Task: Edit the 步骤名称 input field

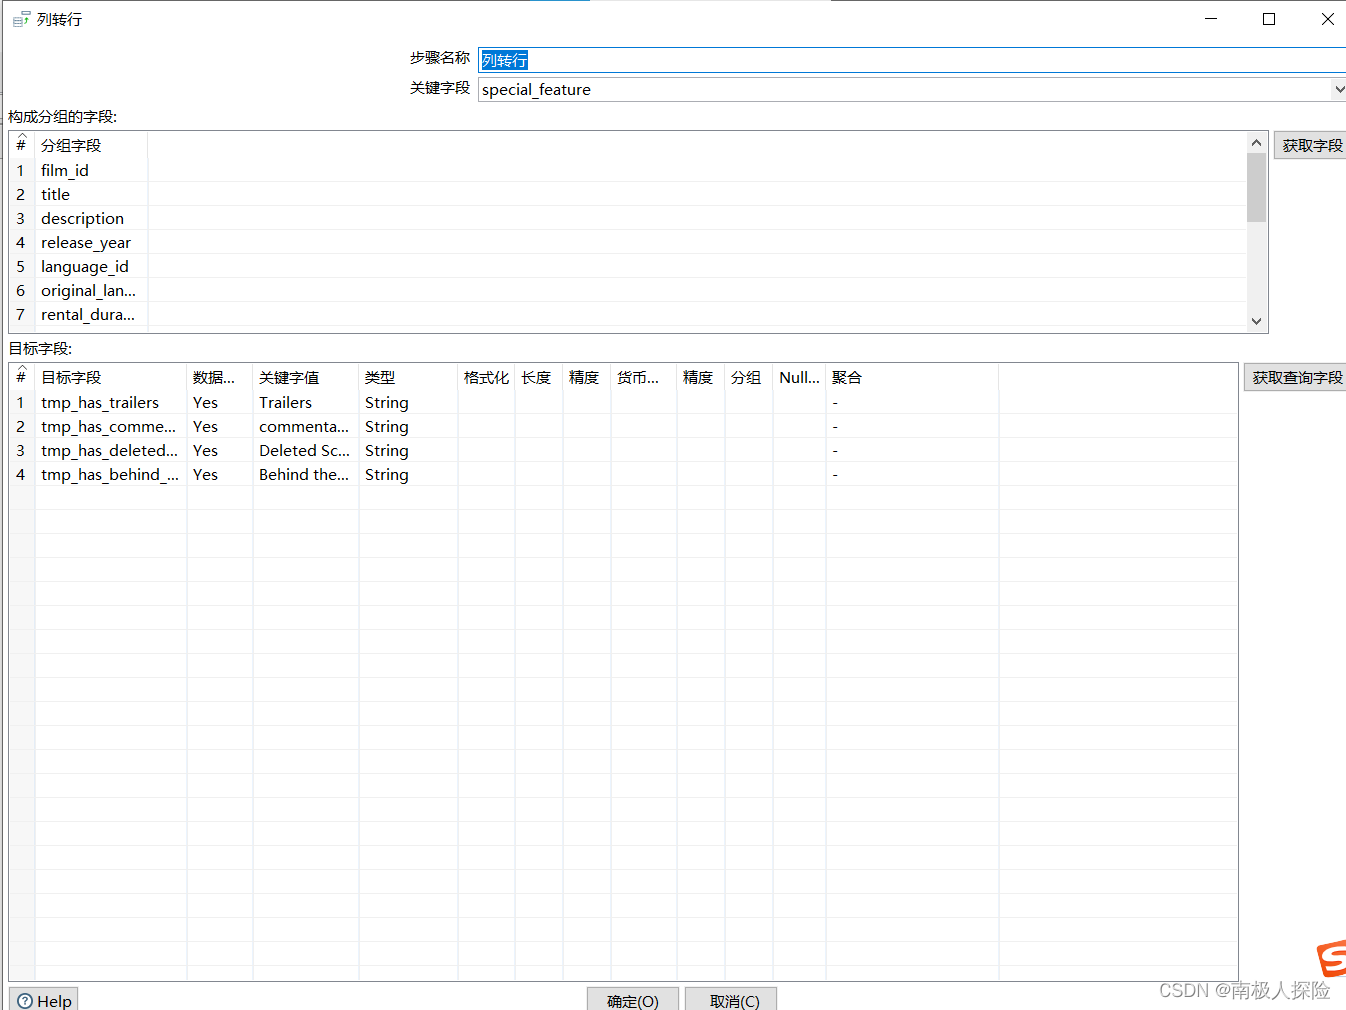Action: (912, 60)
